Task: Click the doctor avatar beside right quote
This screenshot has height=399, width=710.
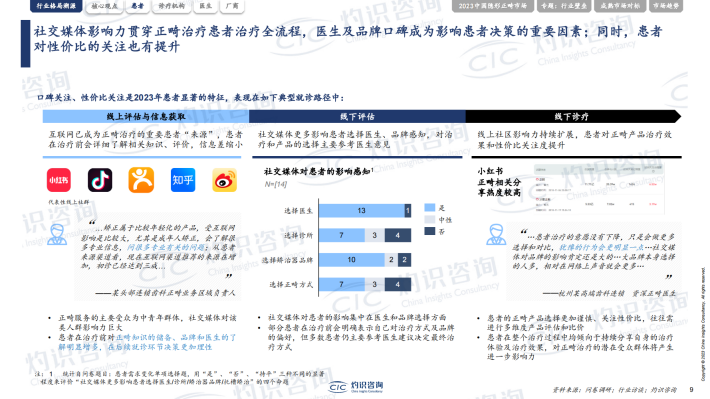Action: coord(496,235)
